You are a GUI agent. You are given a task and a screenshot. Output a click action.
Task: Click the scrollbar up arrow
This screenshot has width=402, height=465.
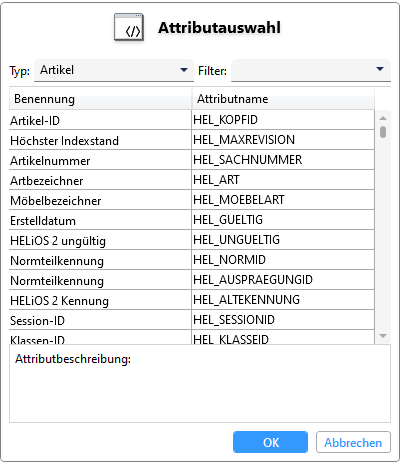(x=383, y=118)
